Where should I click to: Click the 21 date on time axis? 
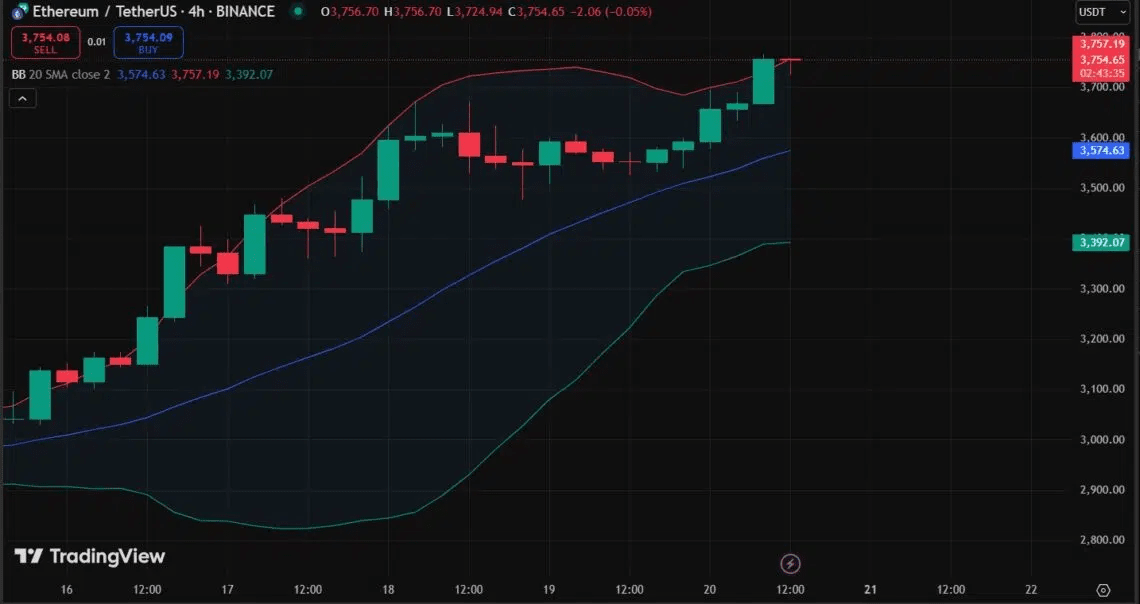(870, 589)
